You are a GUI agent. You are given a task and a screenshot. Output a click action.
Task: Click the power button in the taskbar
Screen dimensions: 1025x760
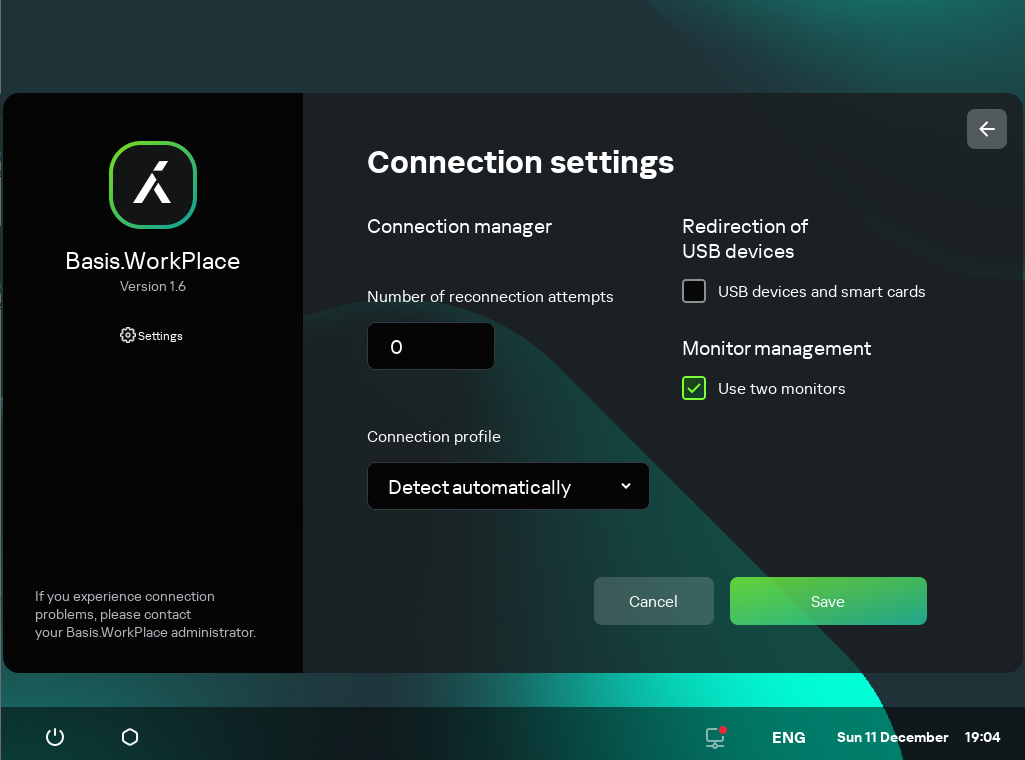tap(54, 737)
